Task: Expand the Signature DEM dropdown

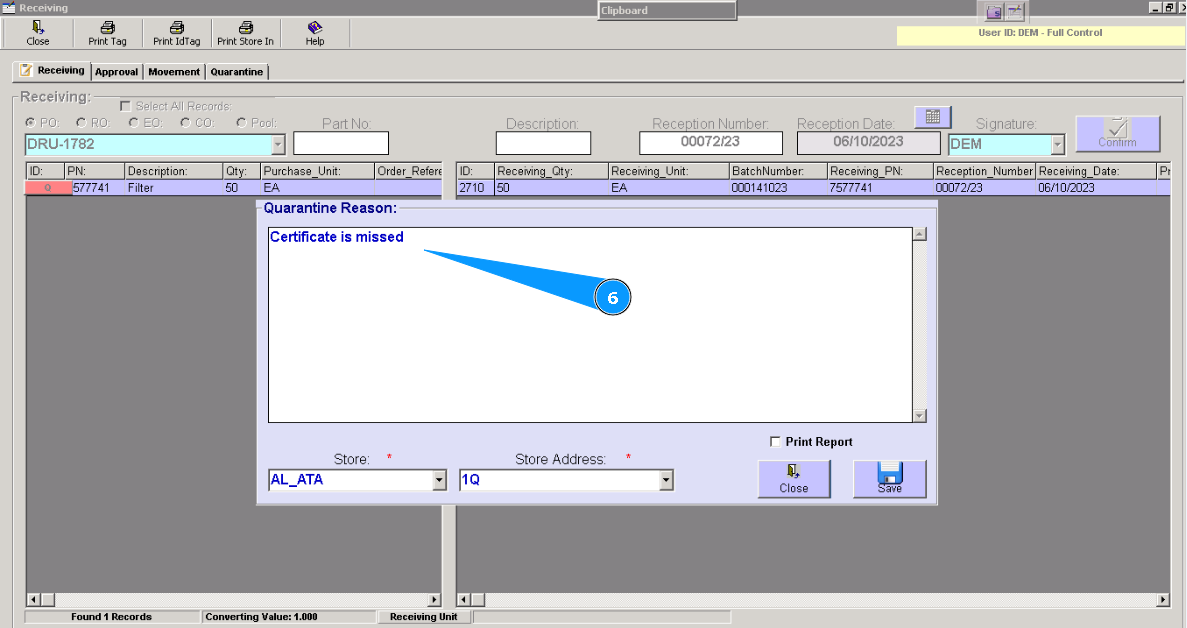Action: (x=1058, y=145)
